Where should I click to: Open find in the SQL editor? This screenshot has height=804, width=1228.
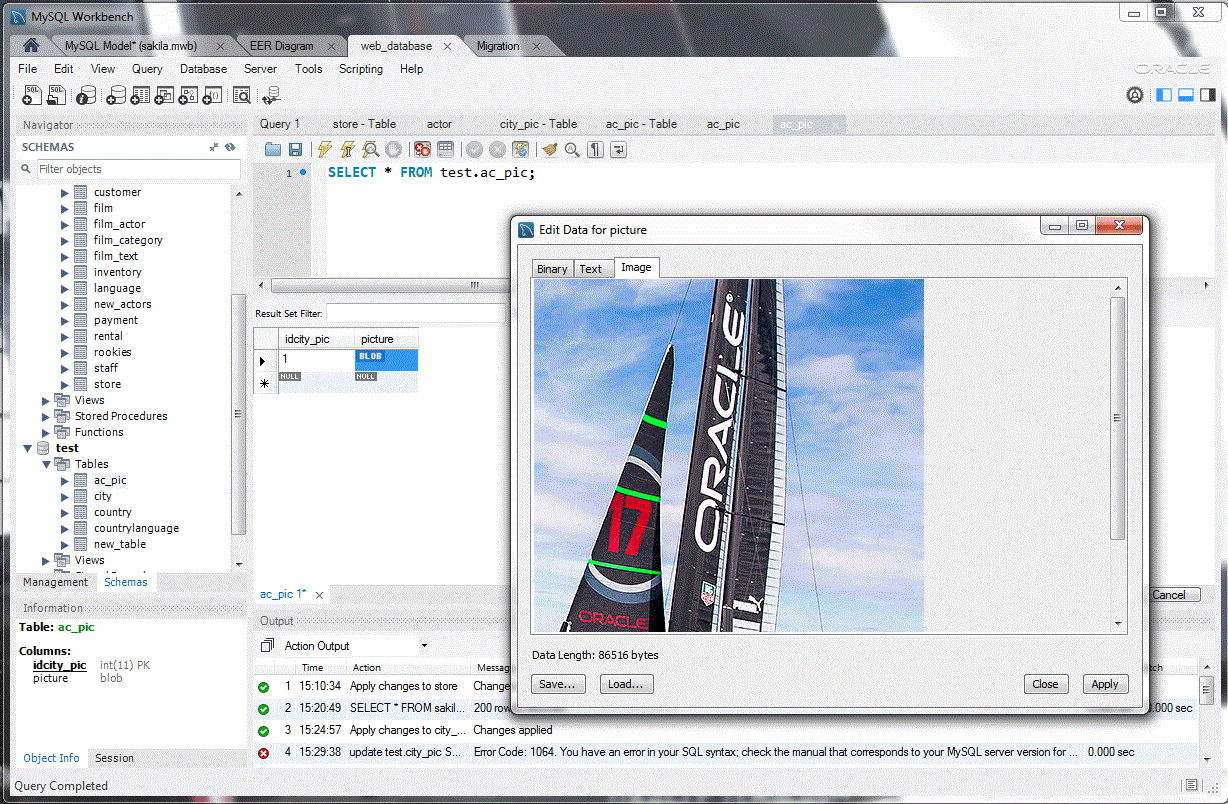click(573, 149)
